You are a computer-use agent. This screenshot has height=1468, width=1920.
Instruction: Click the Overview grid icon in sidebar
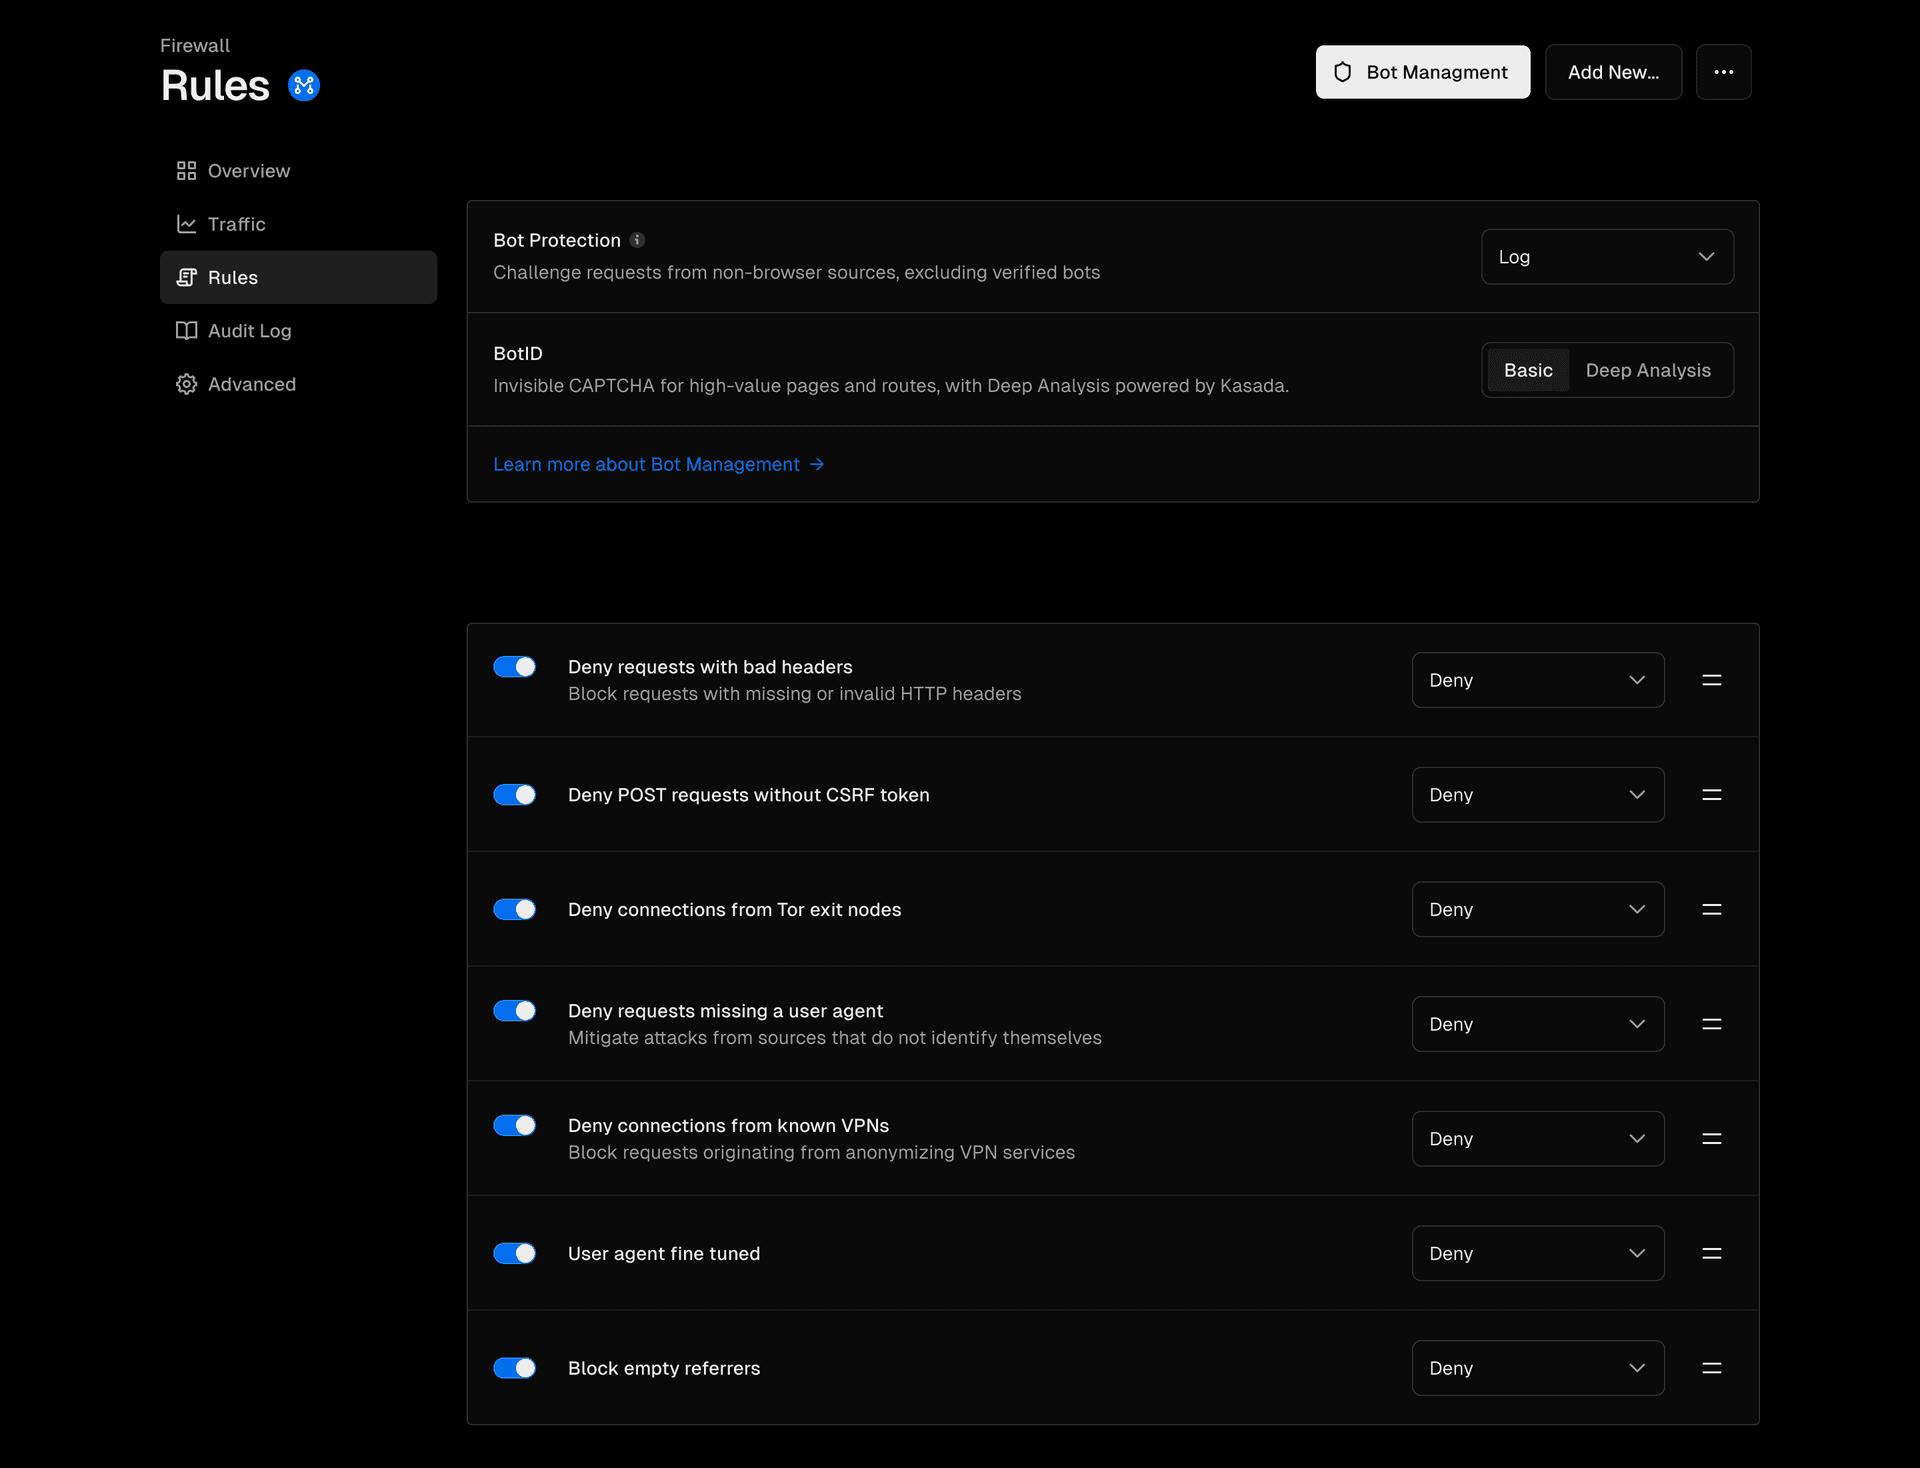click(x=186, y=171)
